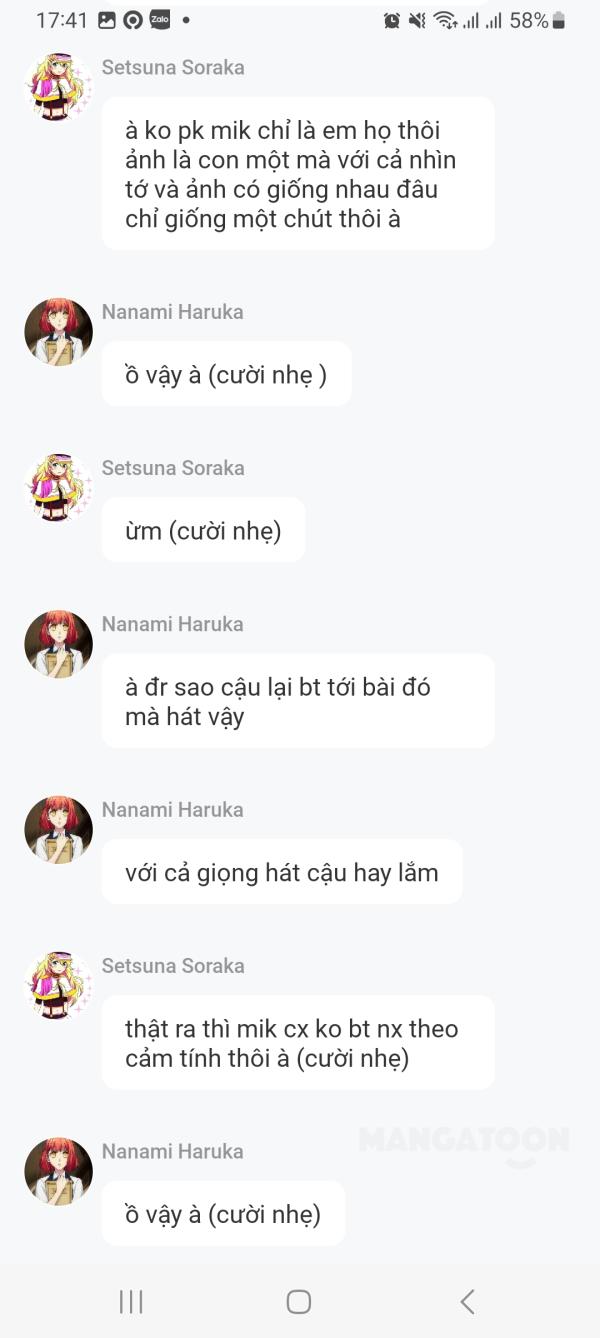
Task: Tap the Zalo notification icon in status bar
Action: pyautogui.click(x=159, y=20)
